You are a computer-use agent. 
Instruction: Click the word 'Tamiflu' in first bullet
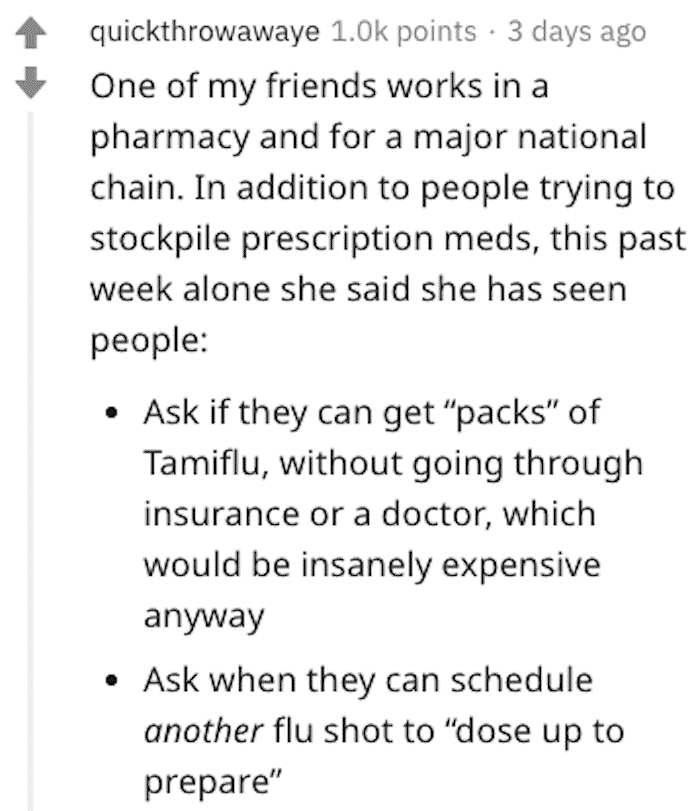point(201,462)
